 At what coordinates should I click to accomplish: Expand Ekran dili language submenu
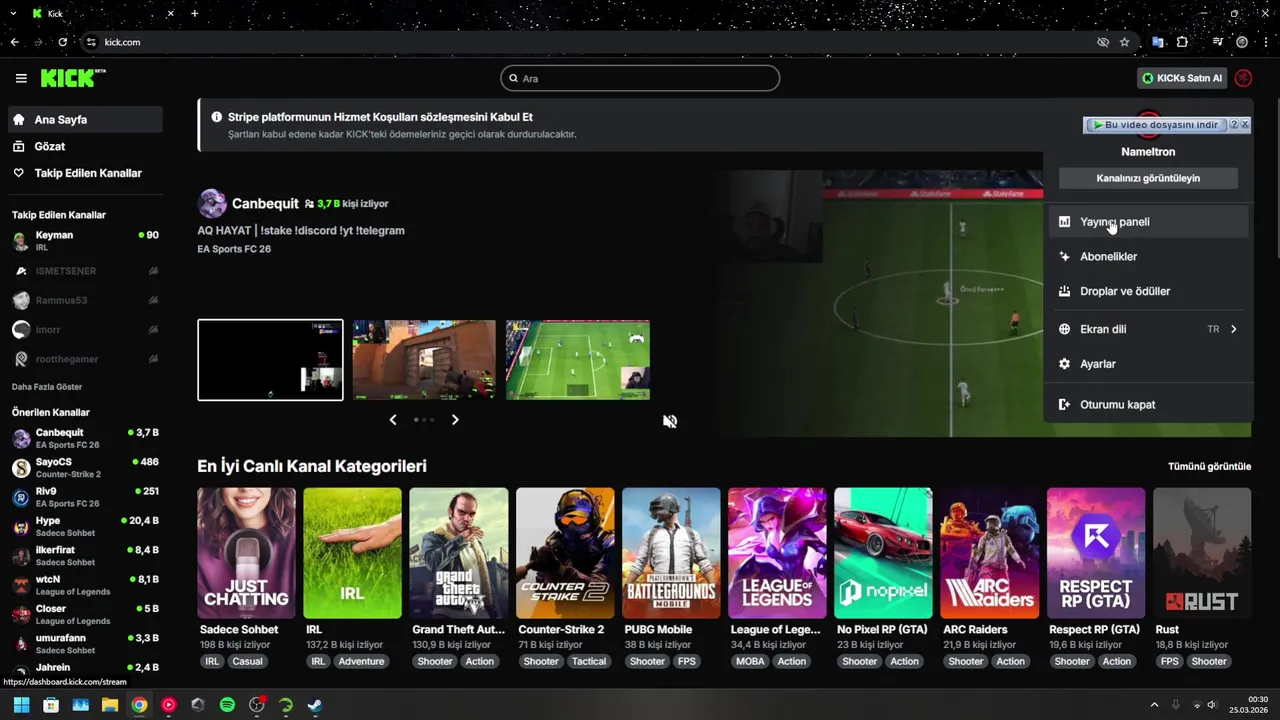(1148, 329)
